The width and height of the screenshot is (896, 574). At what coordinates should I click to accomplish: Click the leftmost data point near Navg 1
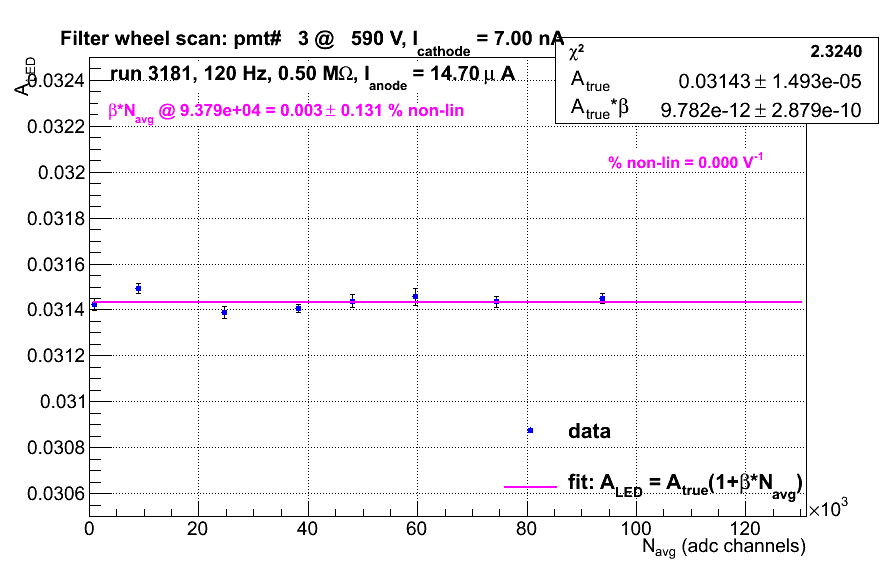pos(94,305)
